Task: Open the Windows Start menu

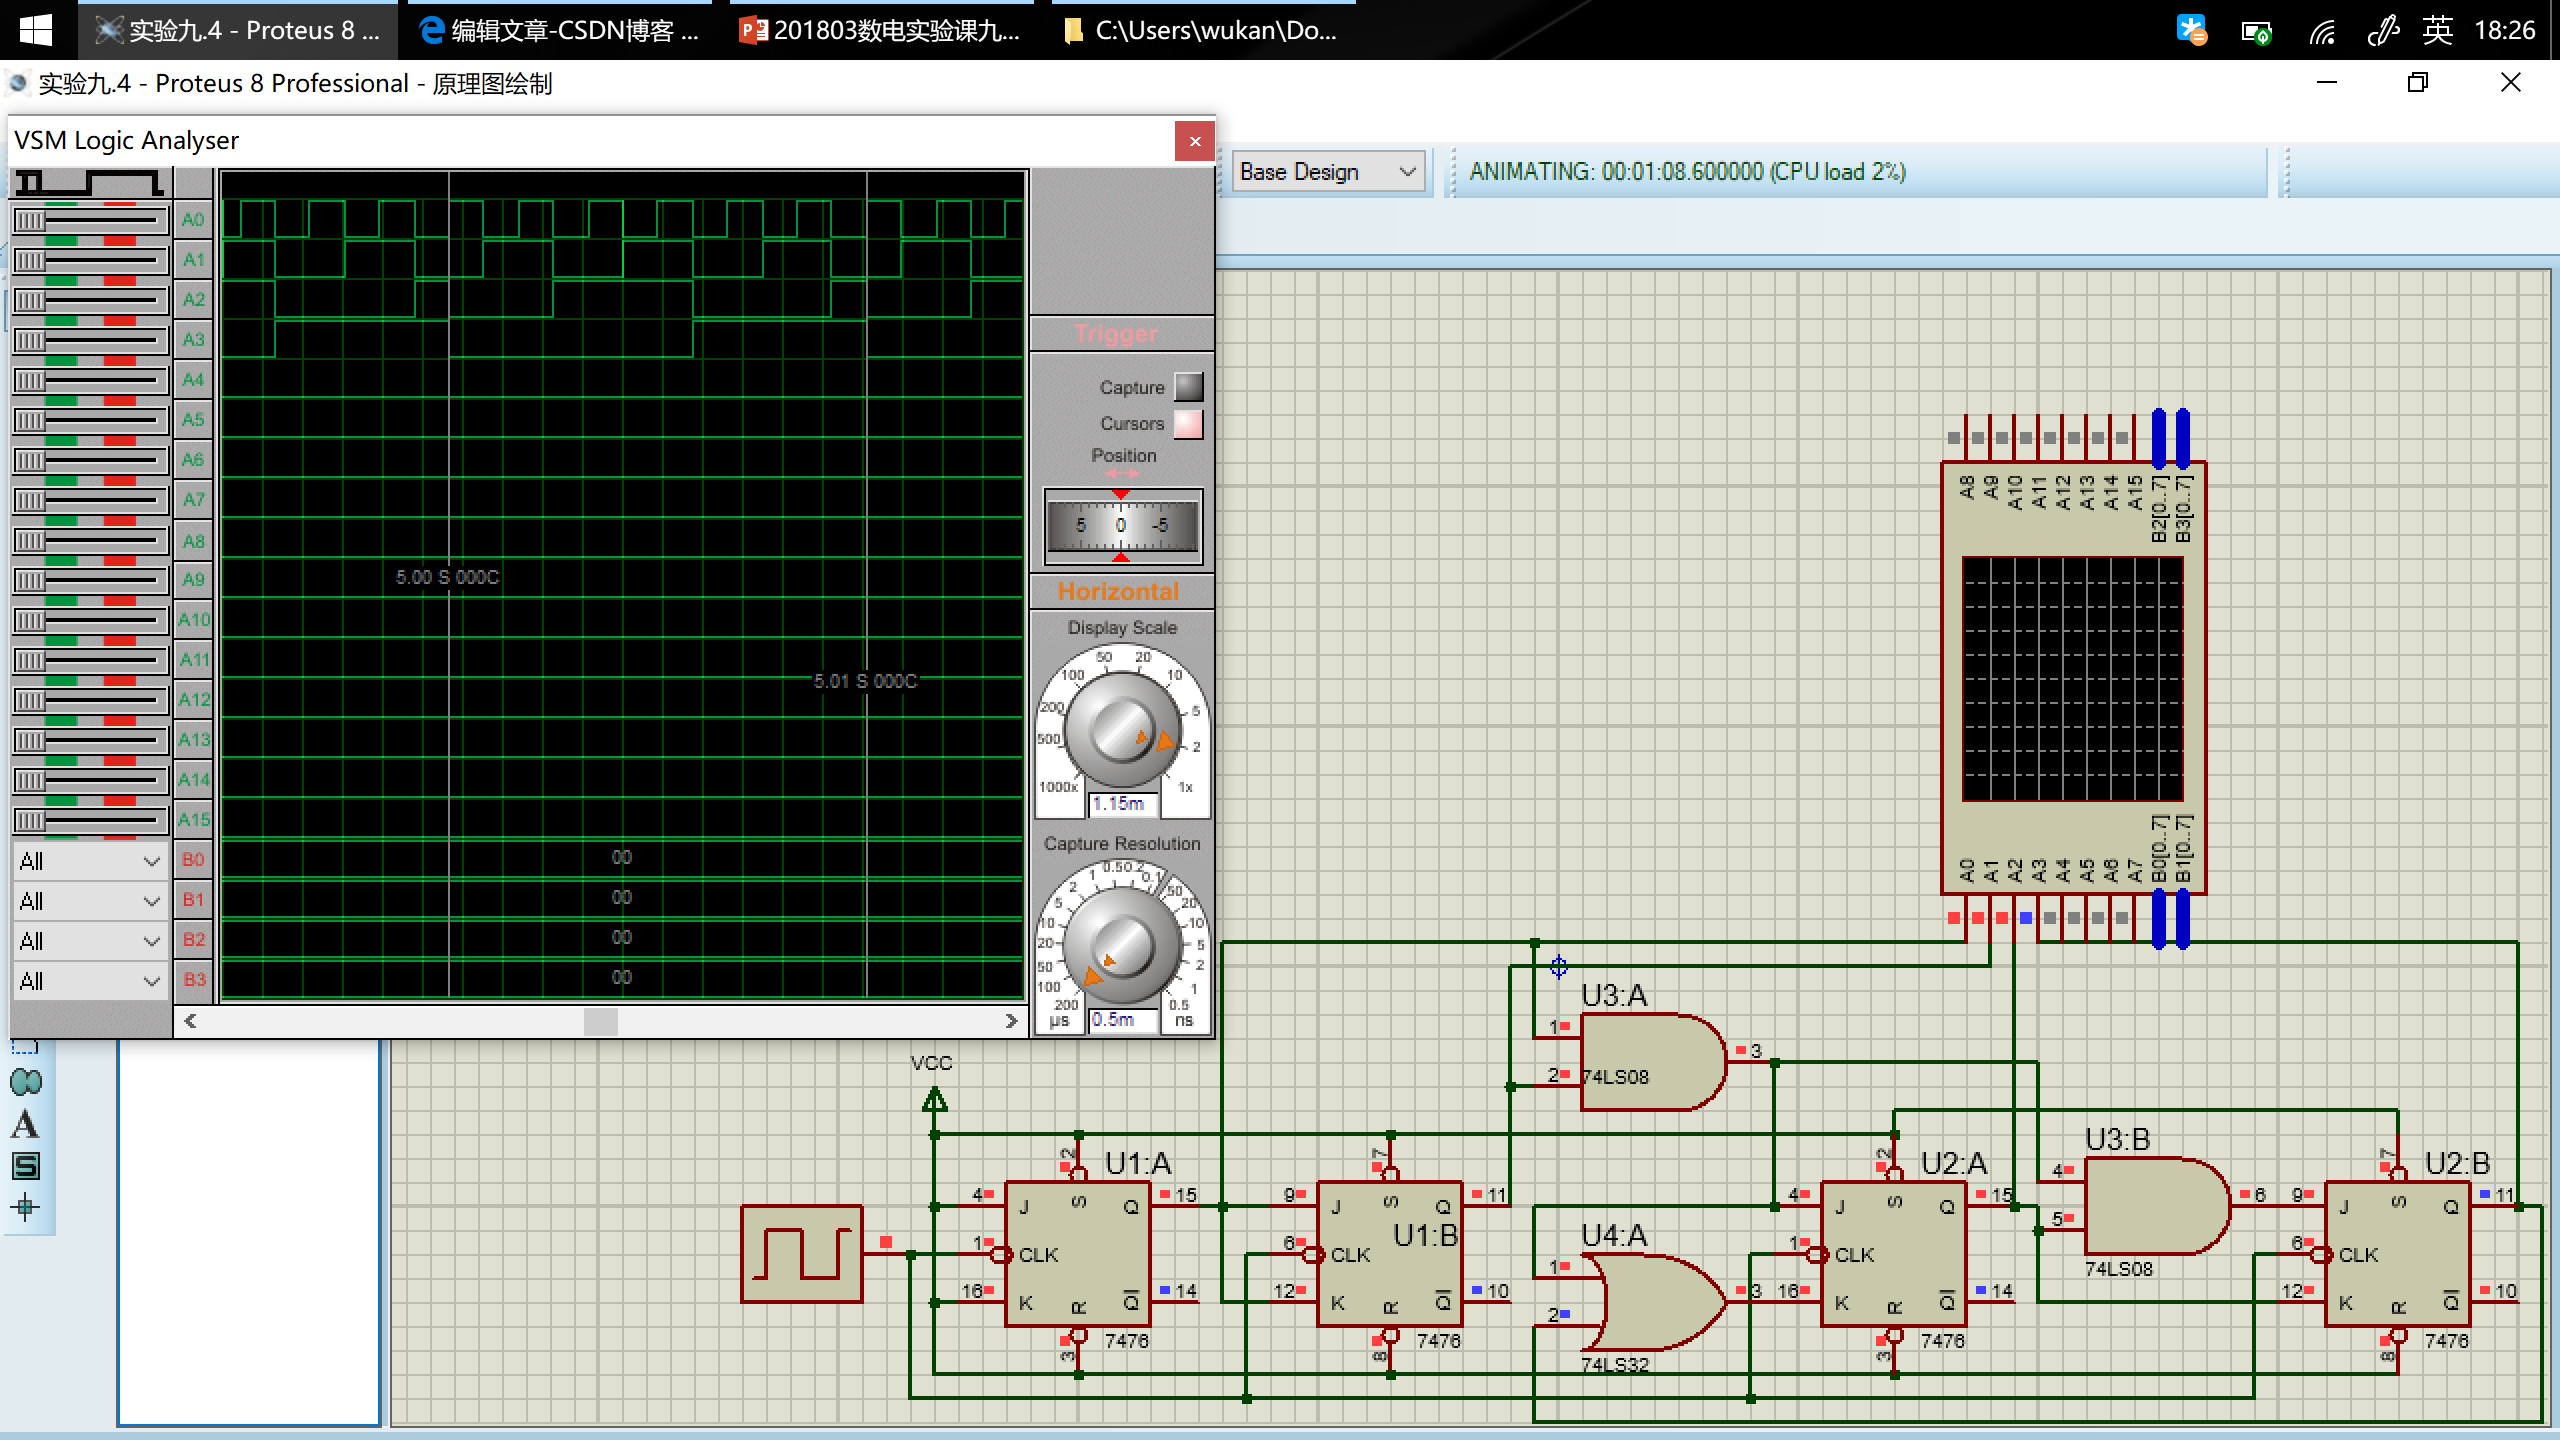Action: pyautogui.click(x=36, y=30)
